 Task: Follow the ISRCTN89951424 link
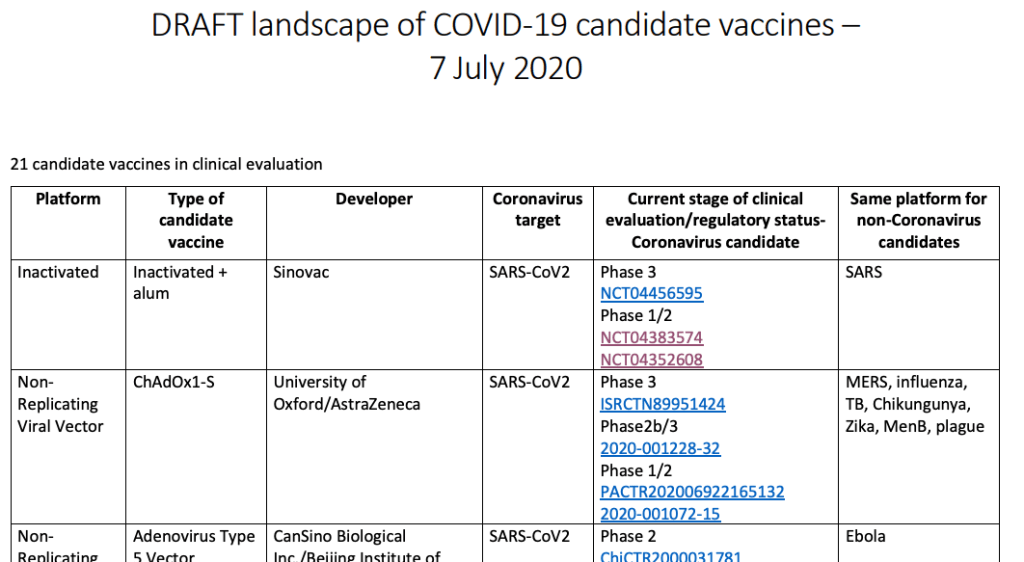pos(662,404)
